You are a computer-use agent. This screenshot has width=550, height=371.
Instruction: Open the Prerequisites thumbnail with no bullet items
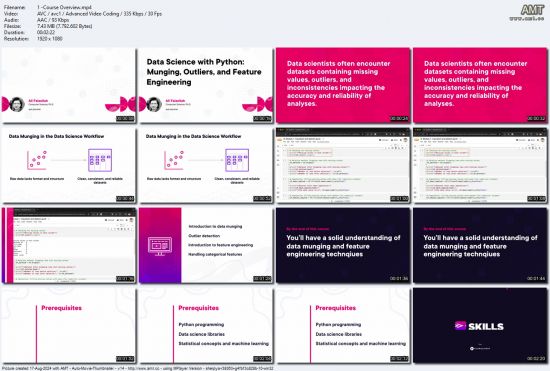tap(69, 325)
